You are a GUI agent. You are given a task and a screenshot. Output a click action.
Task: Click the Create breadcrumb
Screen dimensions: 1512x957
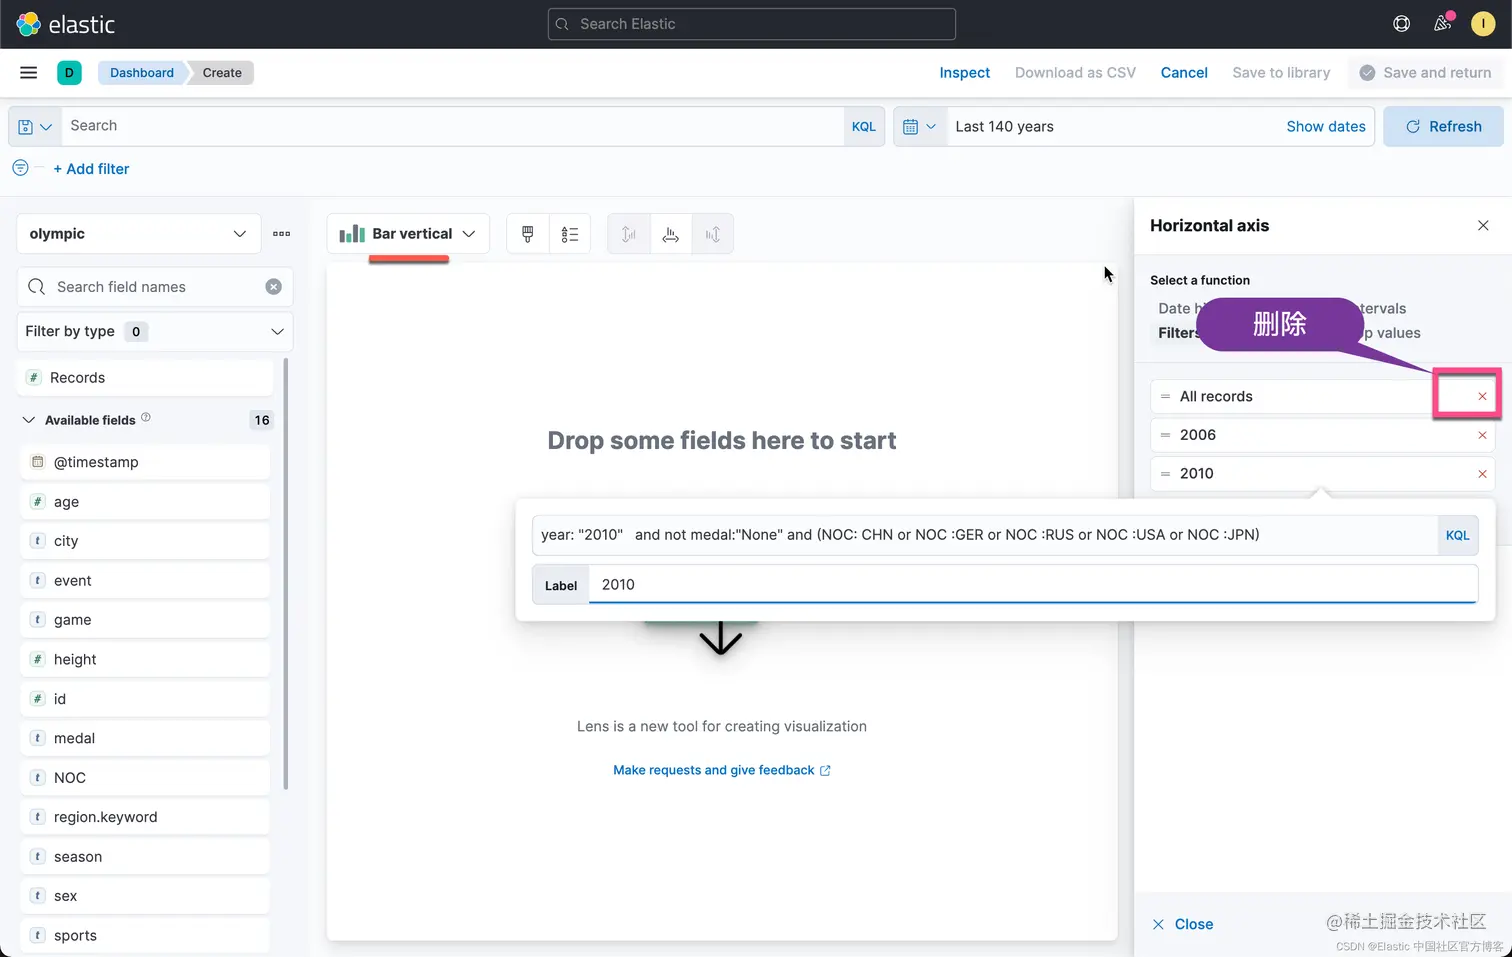point(222,72)
